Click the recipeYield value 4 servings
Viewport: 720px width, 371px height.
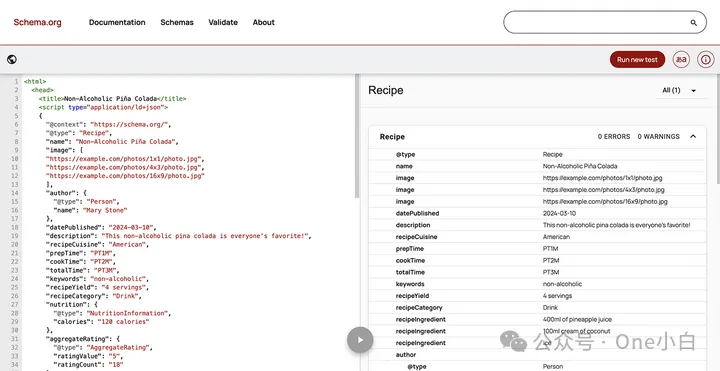coord(557,296)
